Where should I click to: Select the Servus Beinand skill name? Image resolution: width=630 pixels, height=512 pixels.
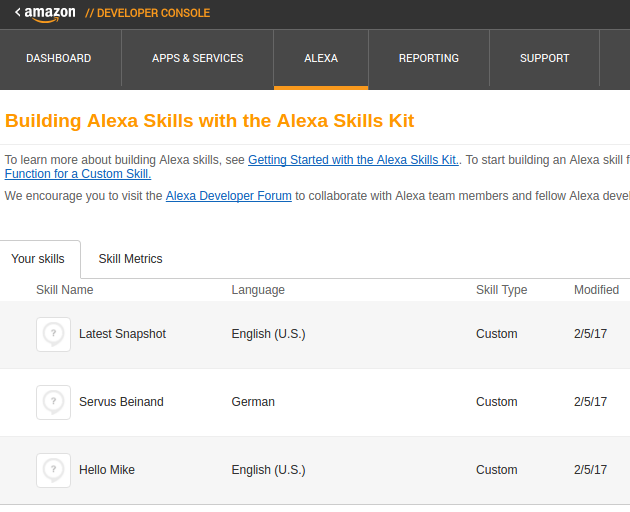click(x=121, y=402)
